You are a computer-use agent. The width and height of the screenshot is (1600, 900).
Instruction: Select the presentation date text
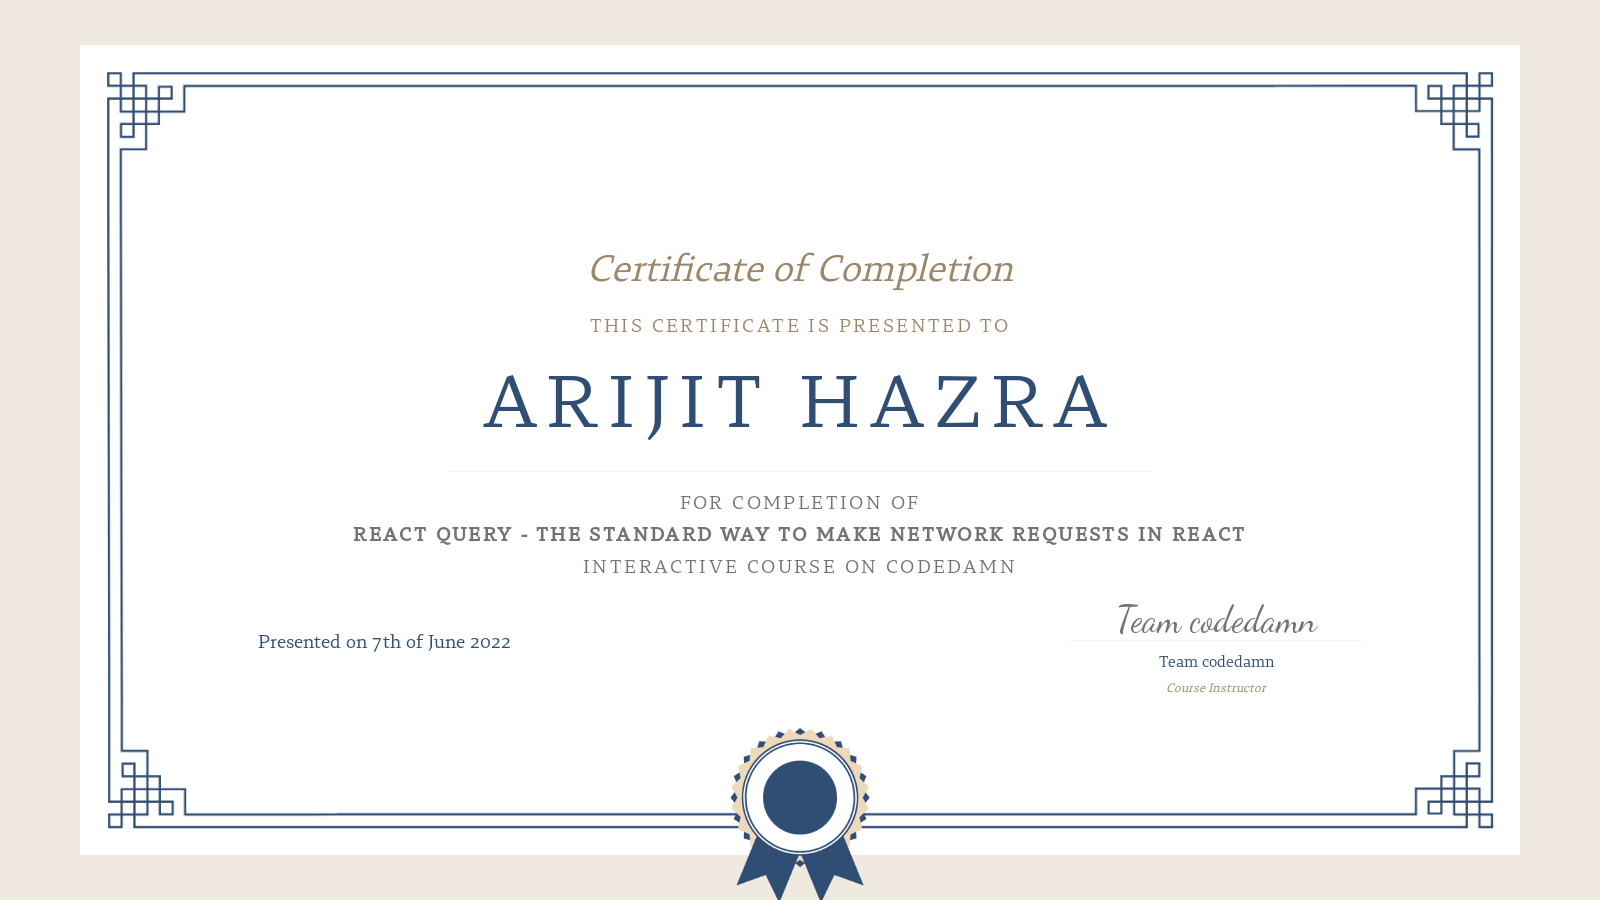coord(384,642)
